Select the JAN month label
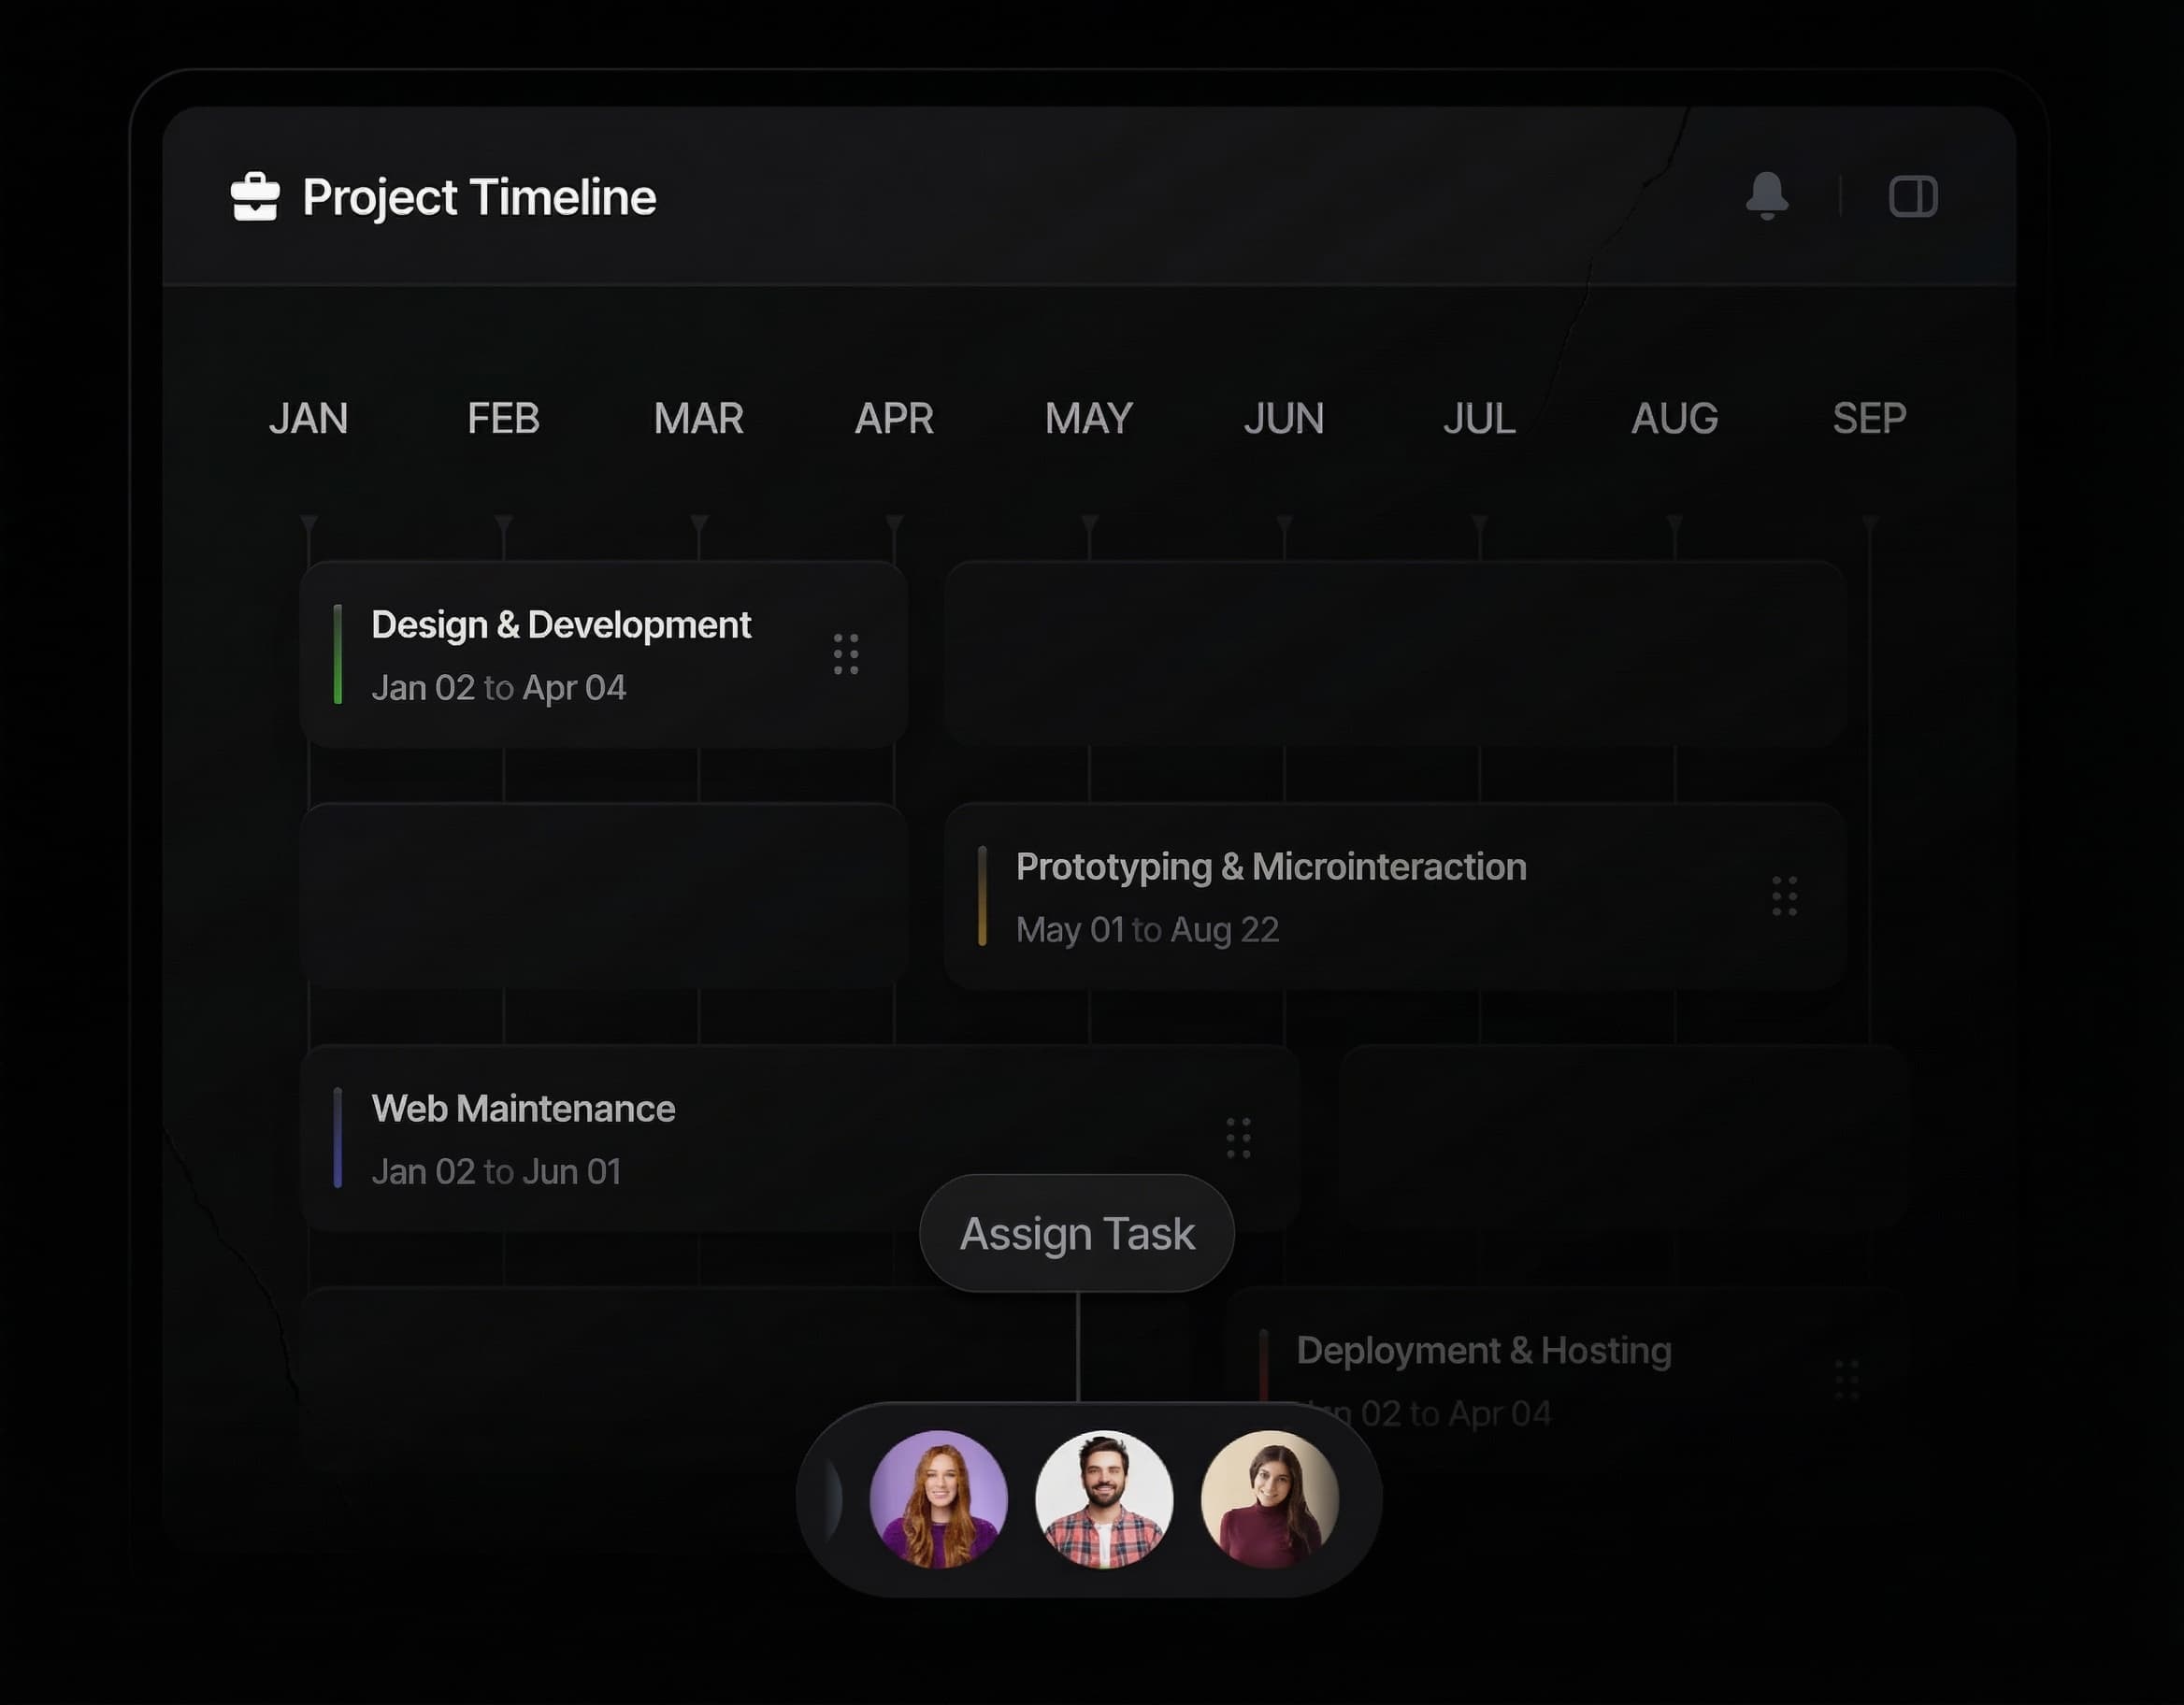Screen dimensions: 2184x1705 coord(308,418)
